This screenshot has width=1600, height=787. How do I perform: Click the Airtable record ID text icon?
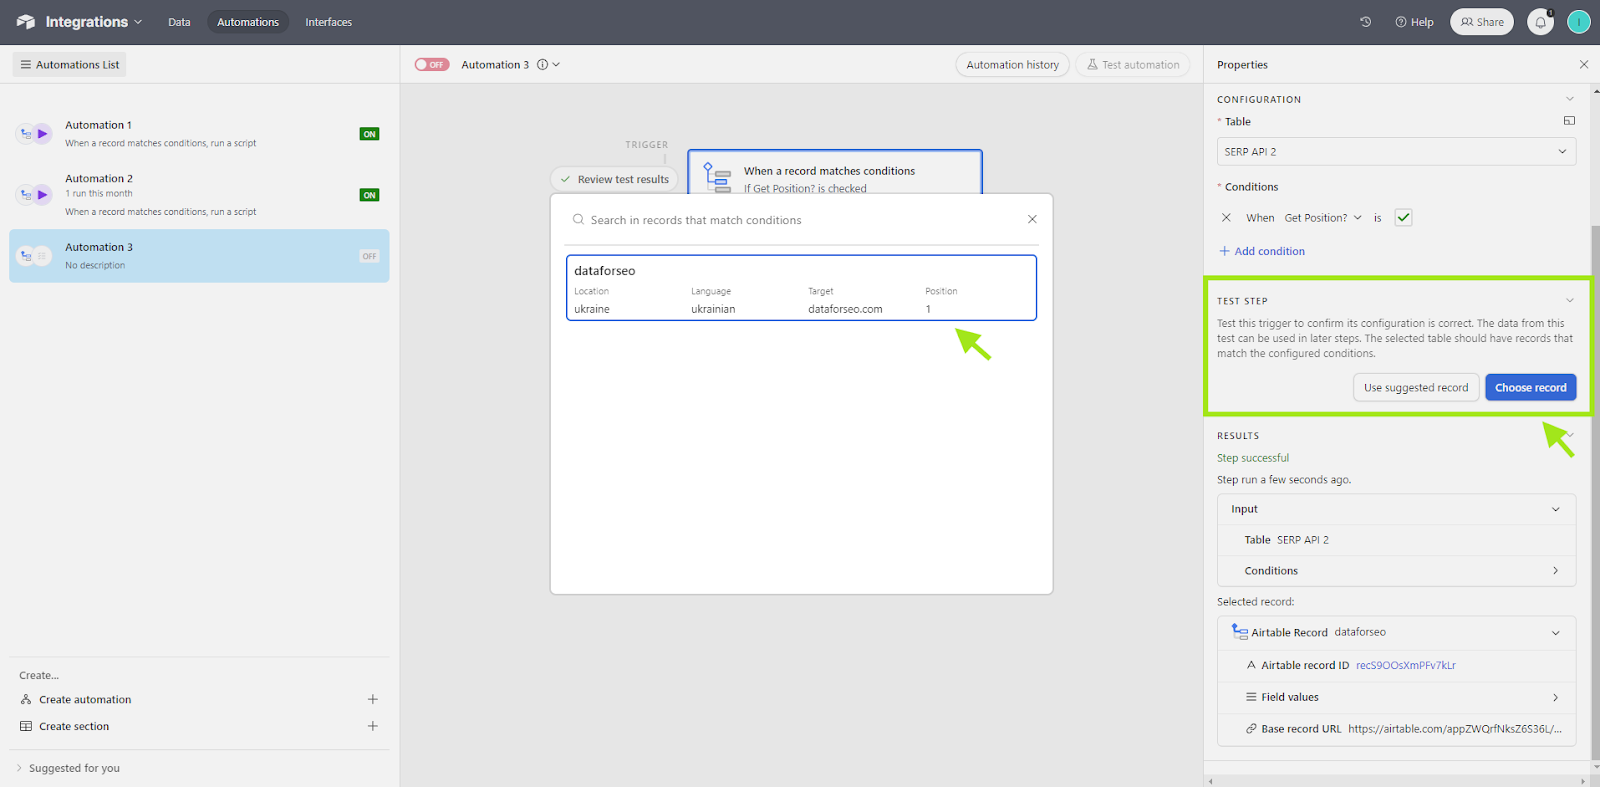click(x=1251, y=665)
